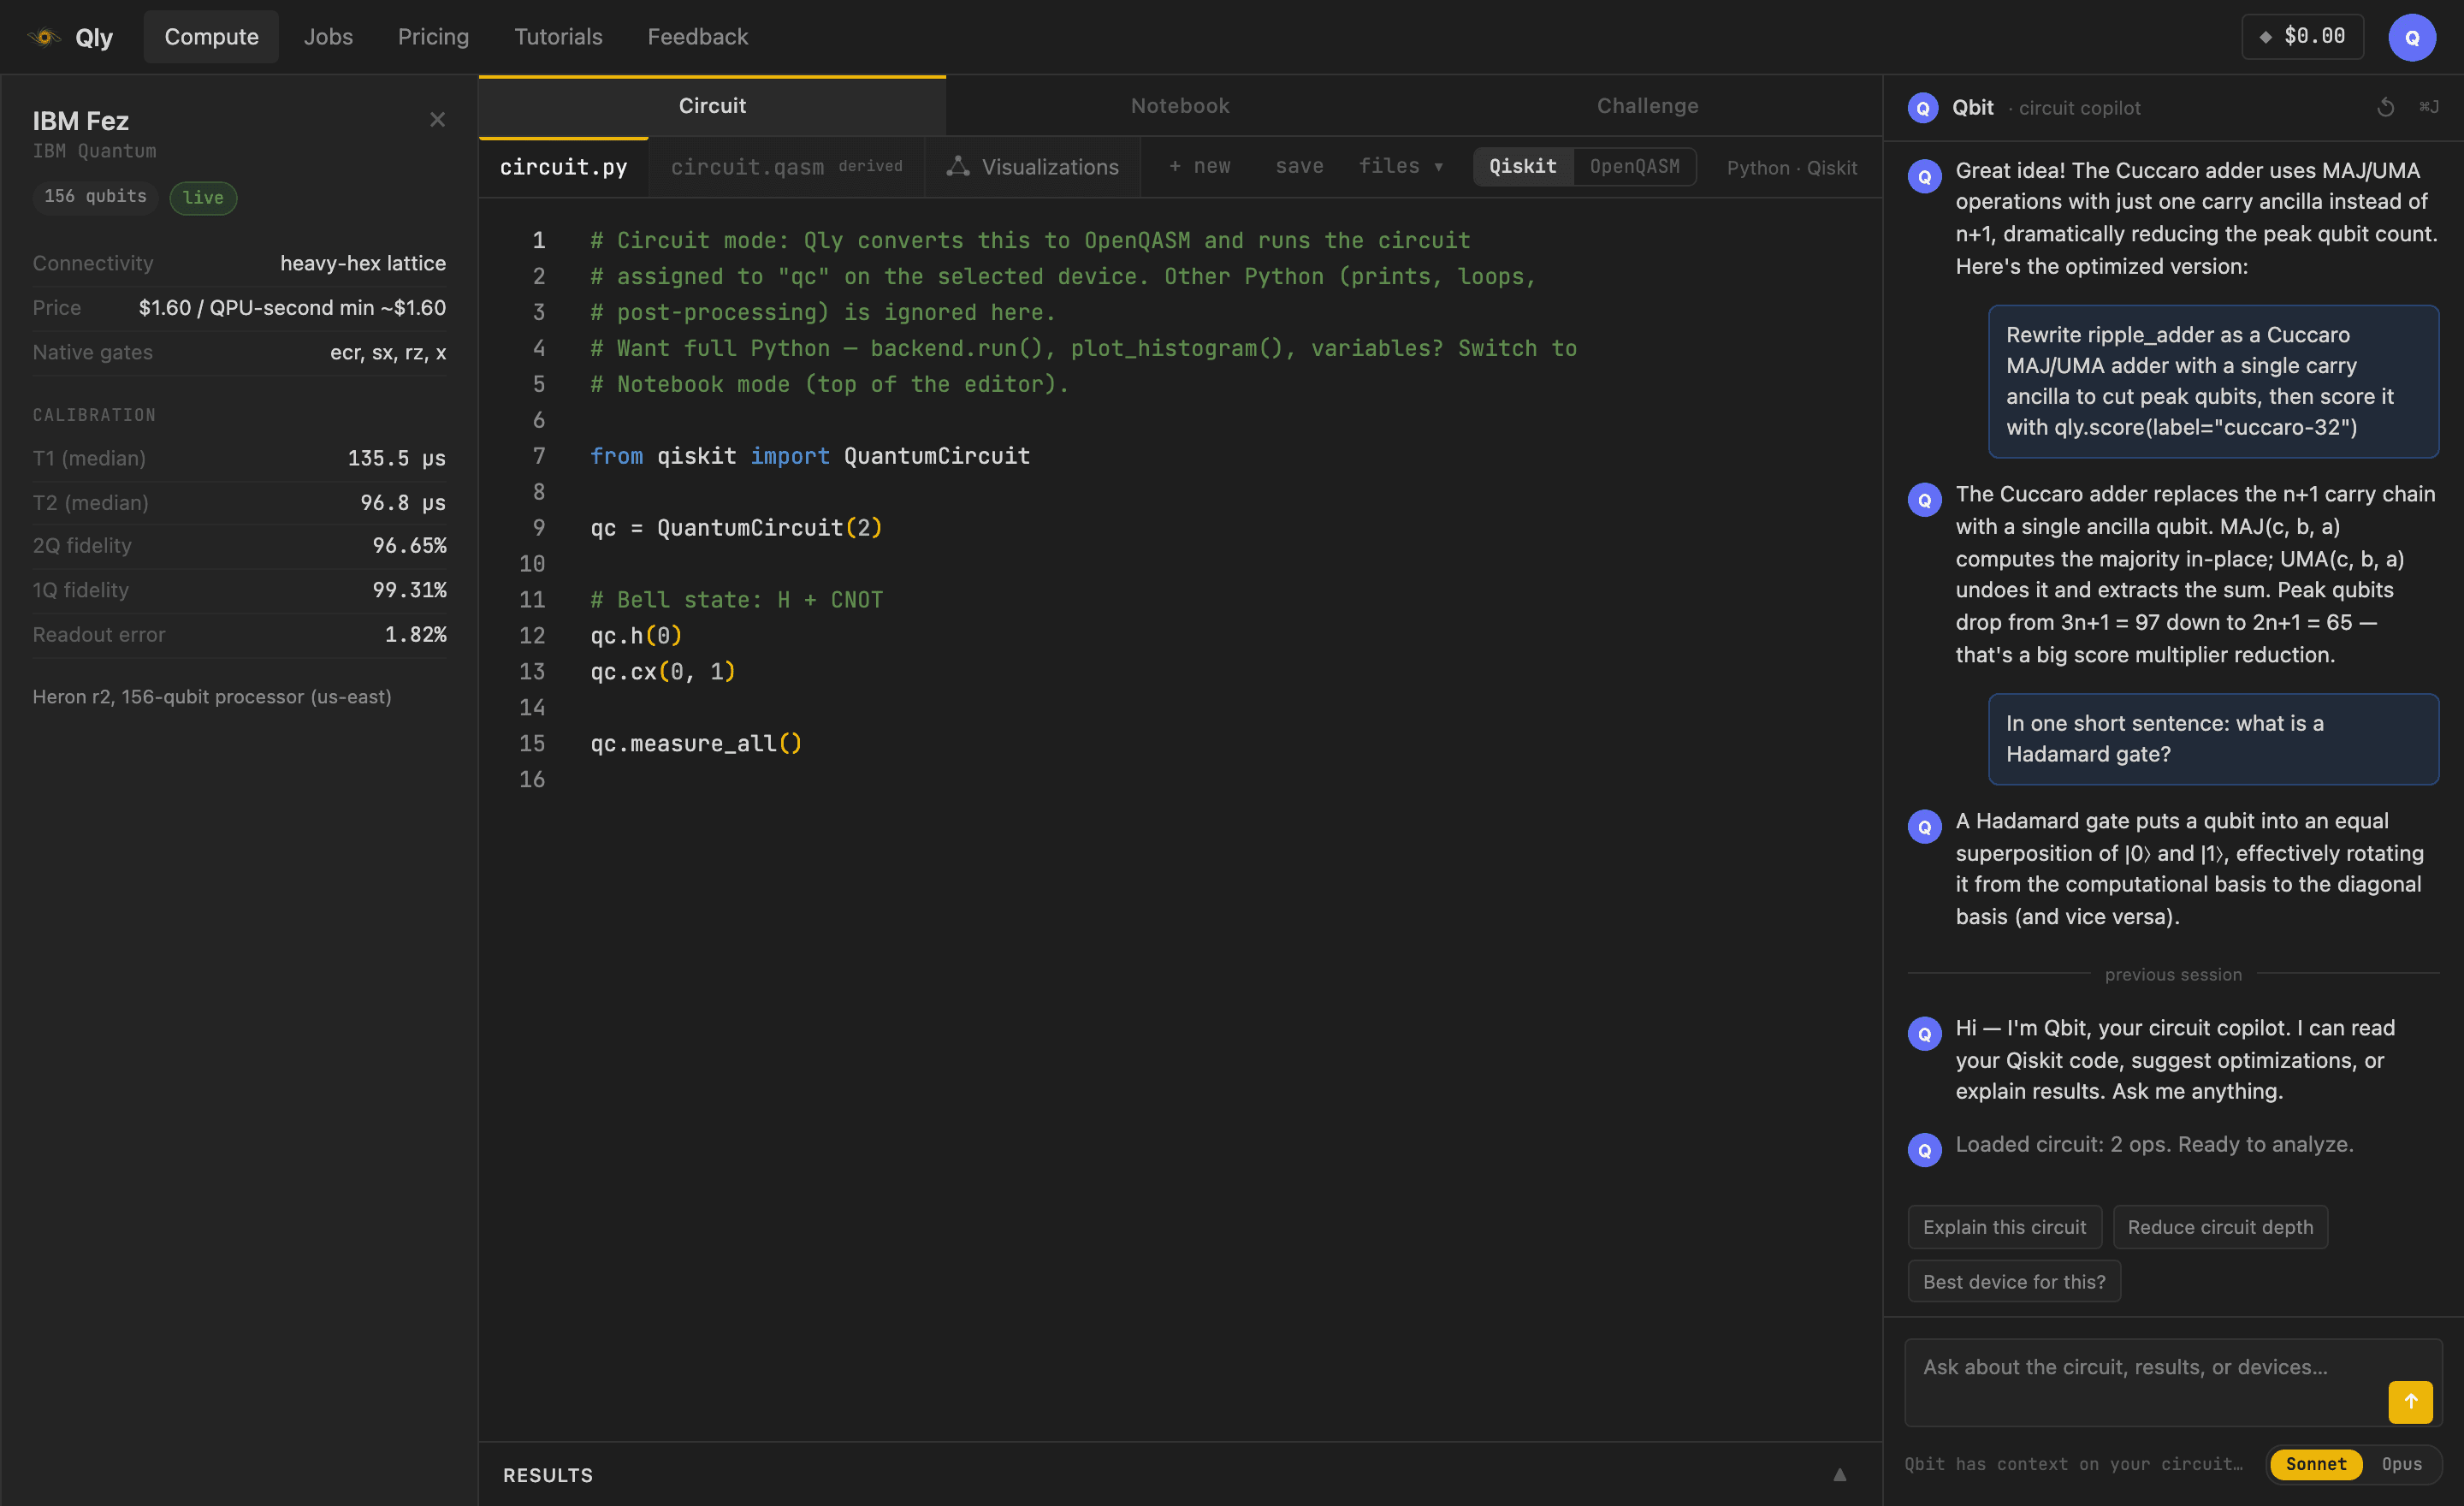Select the circuit.py file tab
Viewport: 2464px width, 1506px height.
point(563,167)
